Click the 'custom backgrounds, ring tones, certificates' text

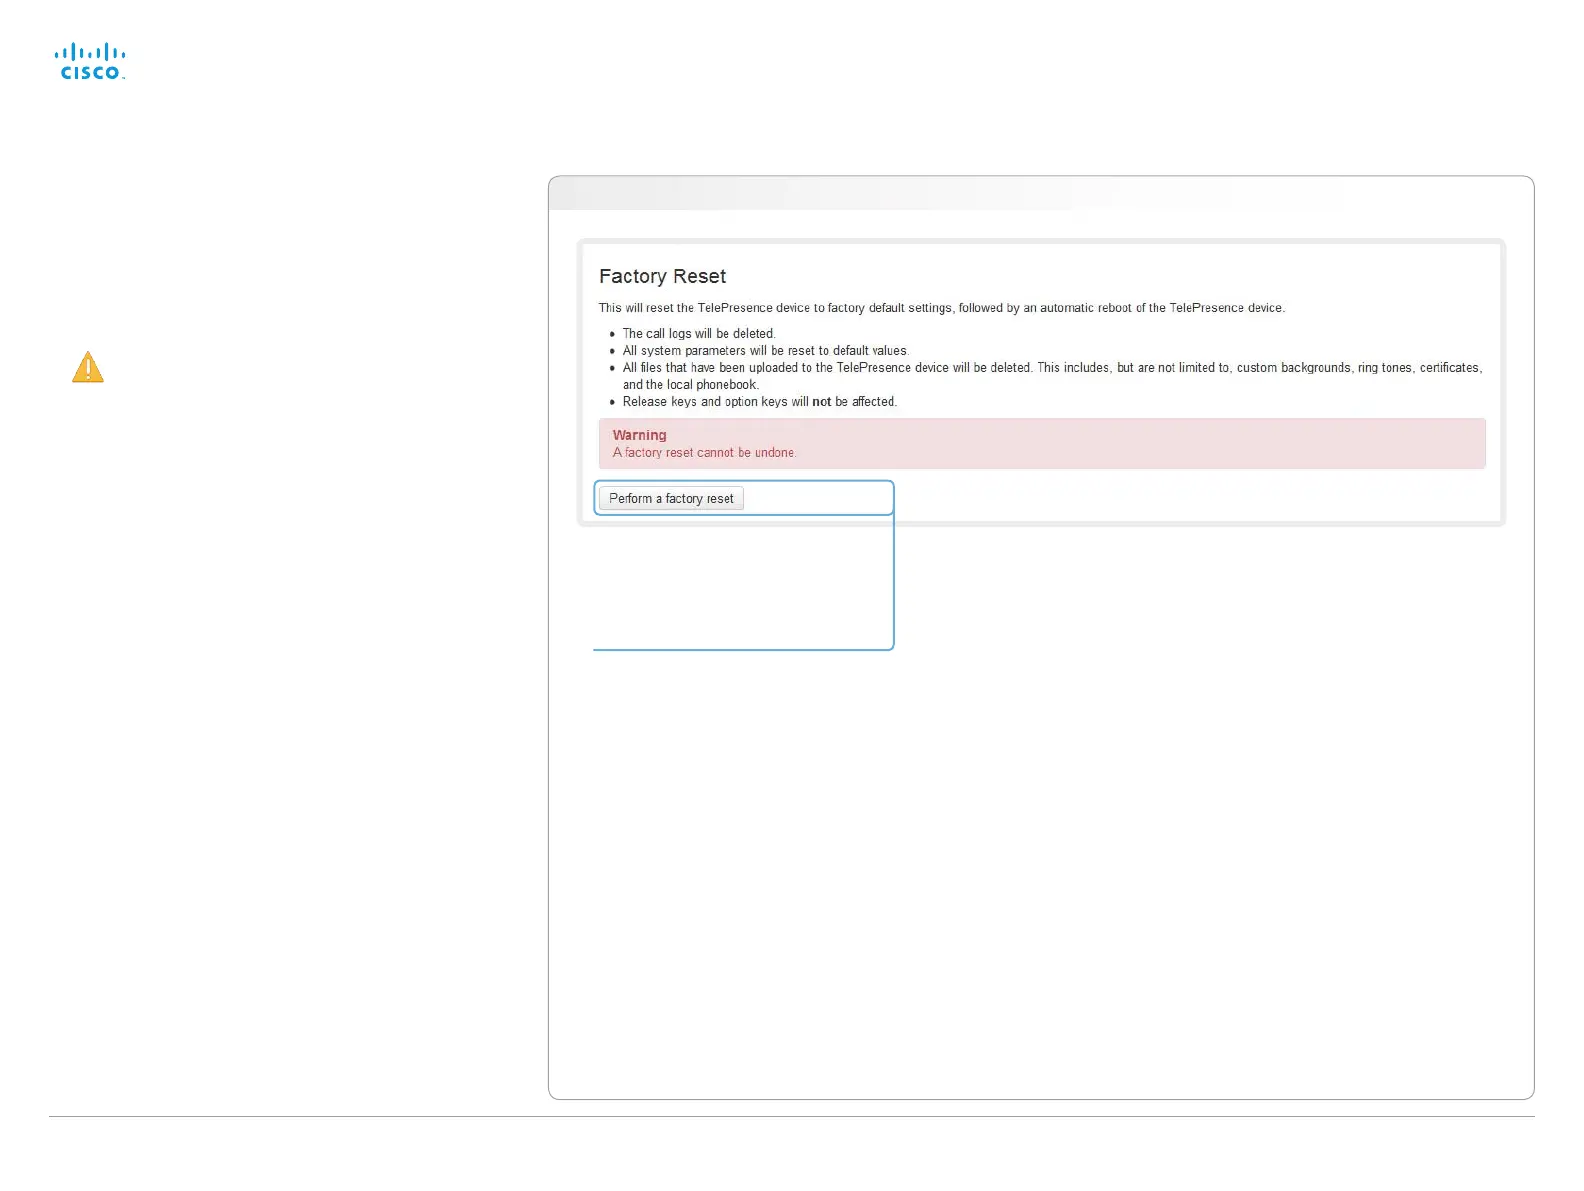(1358, 368)
